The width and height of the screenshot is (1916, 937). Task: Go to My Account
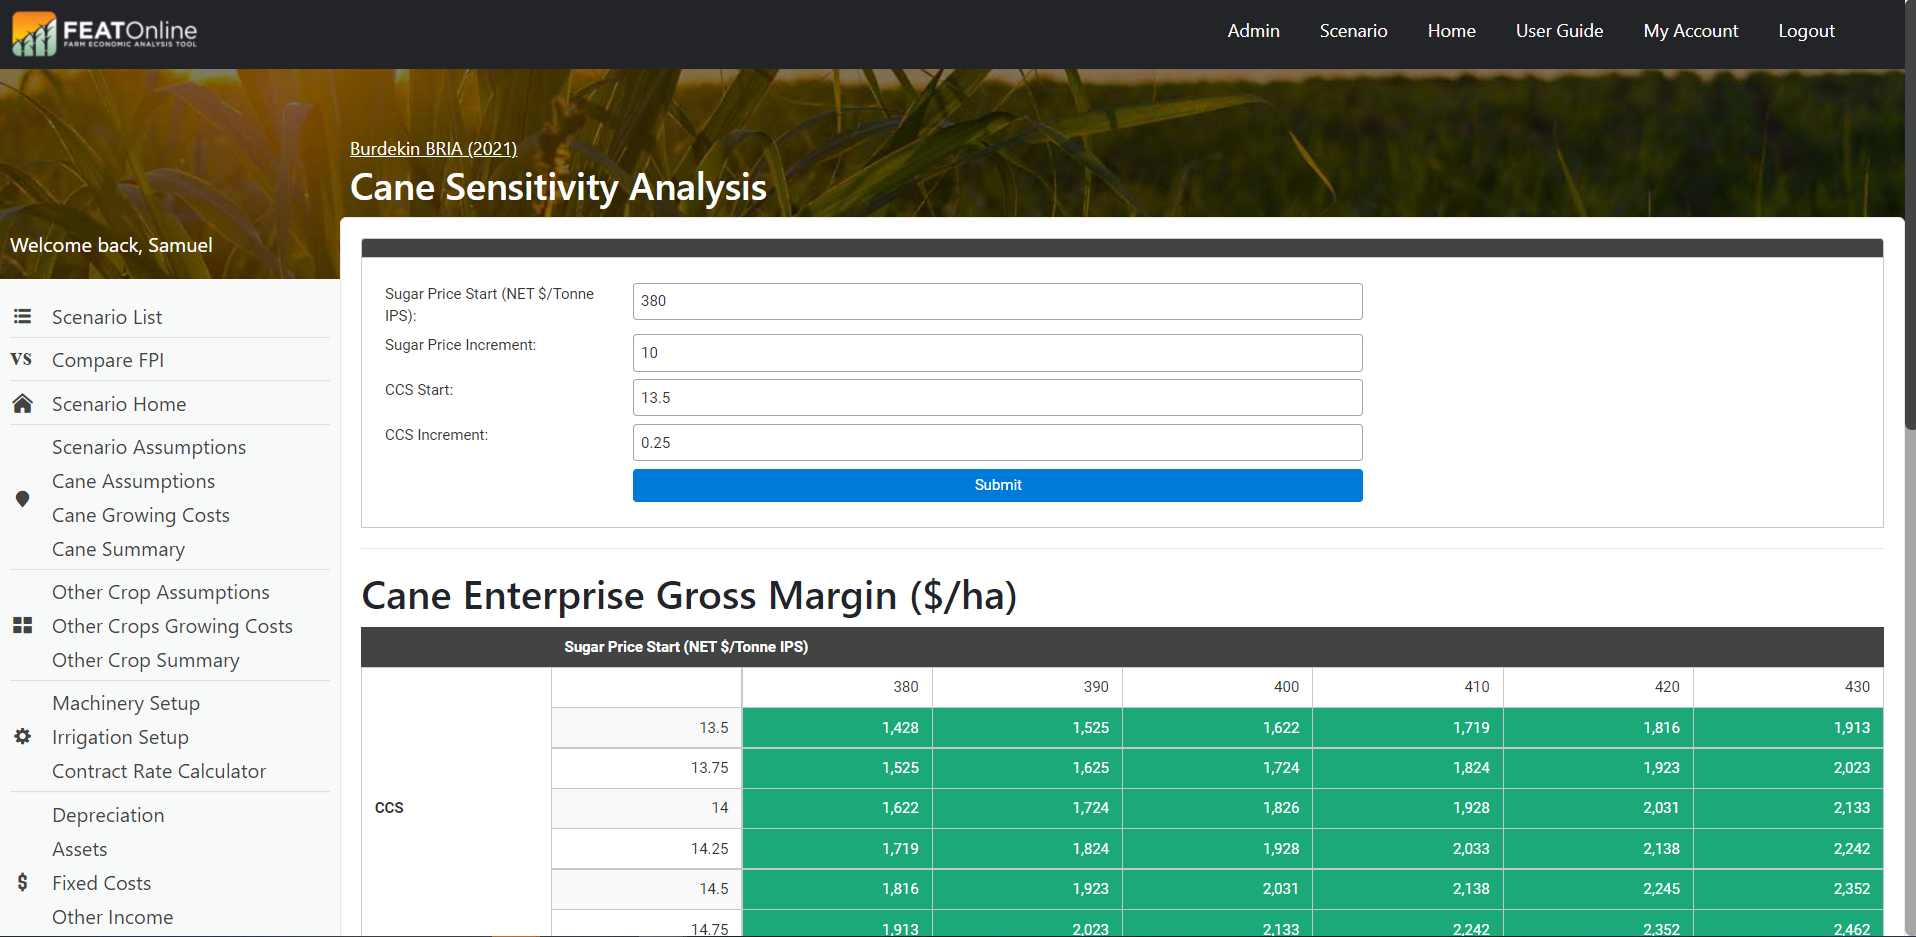pyautogui.click(x=1690, y=31)
